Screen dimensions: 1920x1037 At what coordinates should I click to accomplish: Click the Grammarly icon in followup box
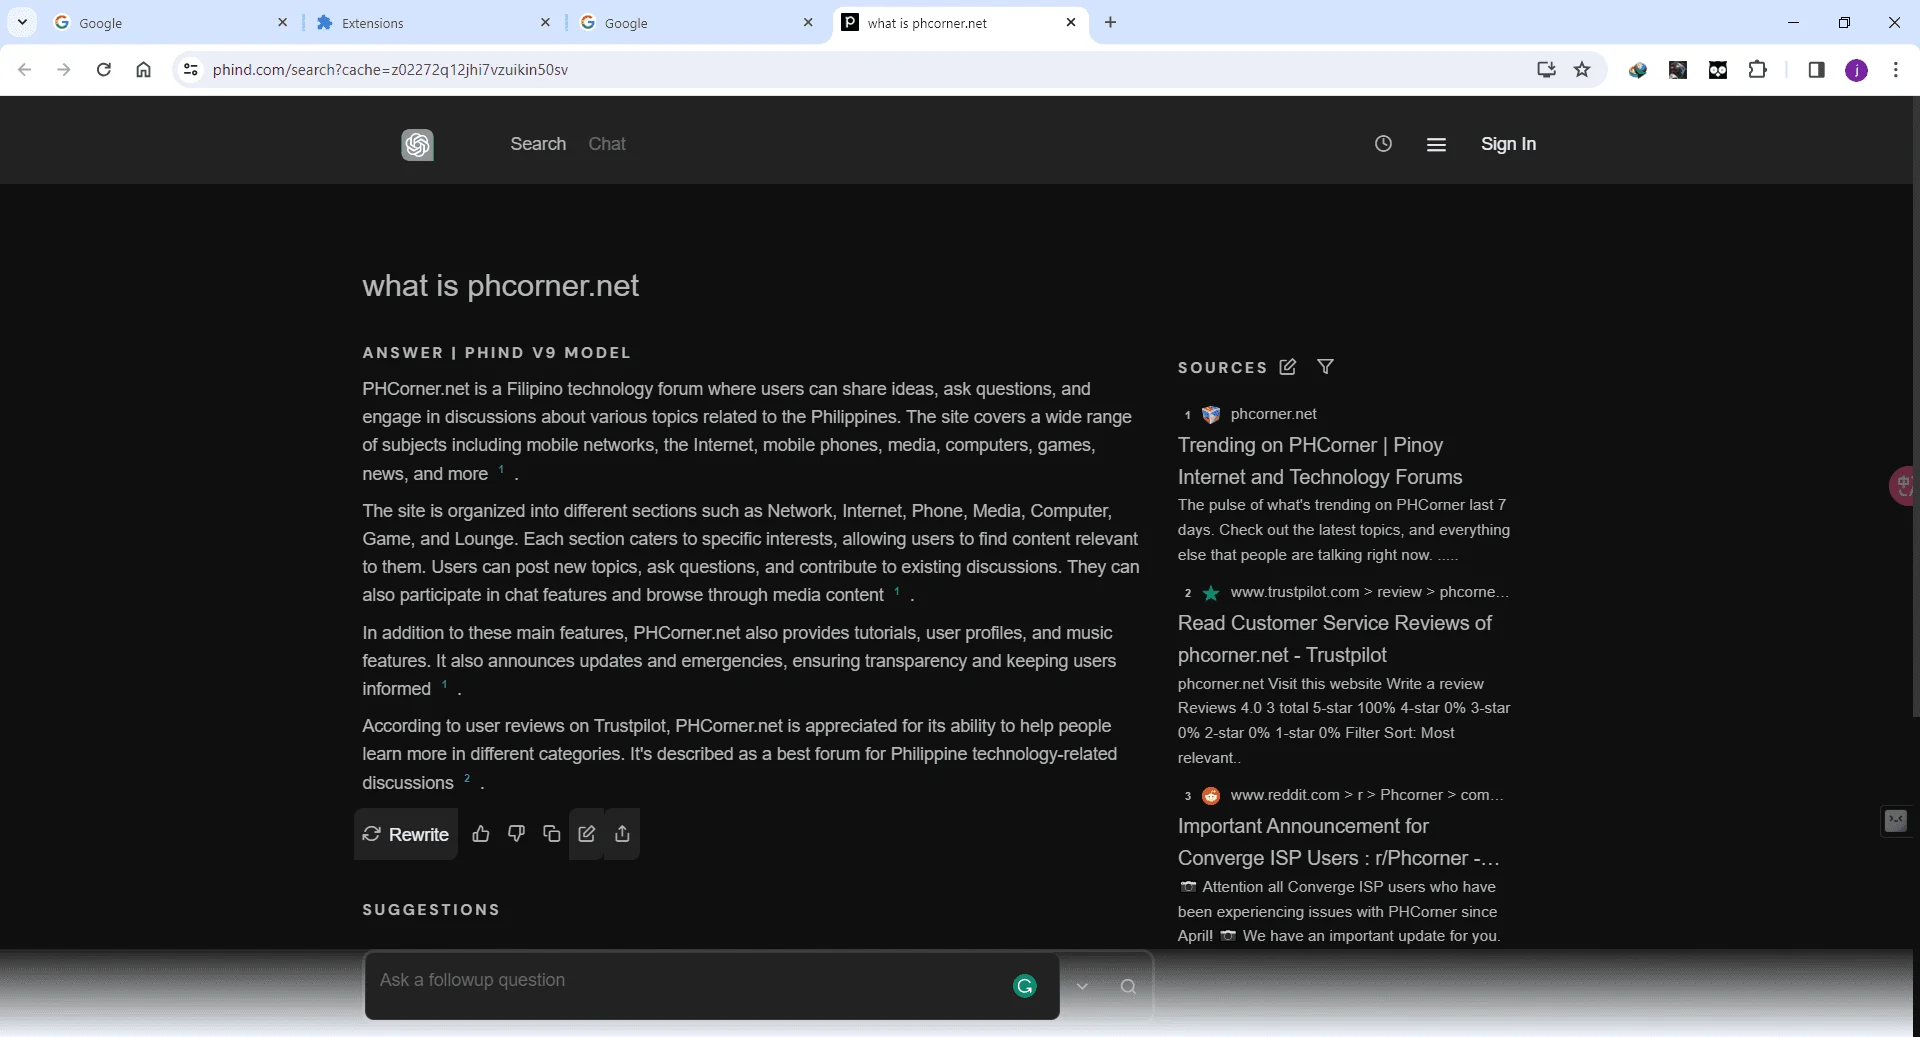pos(1025,987)
